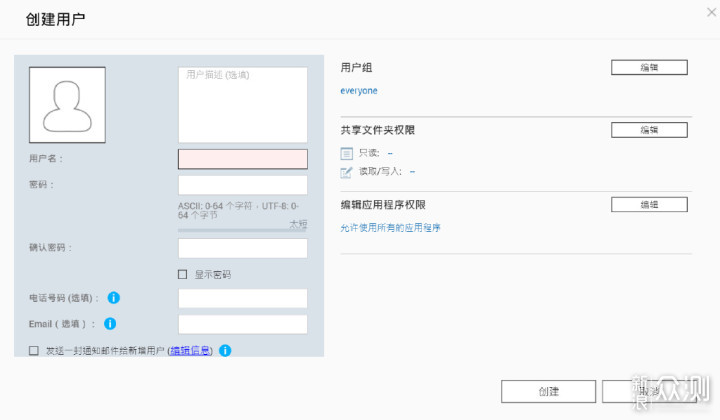Screen dimensions: 720x420
Task: Click the 读取/写入 read-write permission icon
Action: (347, 172)
